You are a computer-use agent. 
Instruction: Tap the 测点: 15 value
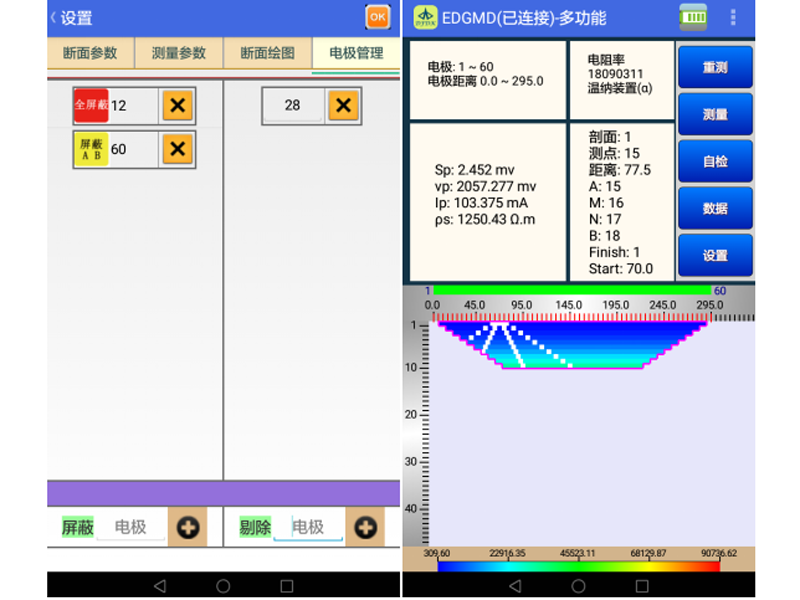[614, 153]
